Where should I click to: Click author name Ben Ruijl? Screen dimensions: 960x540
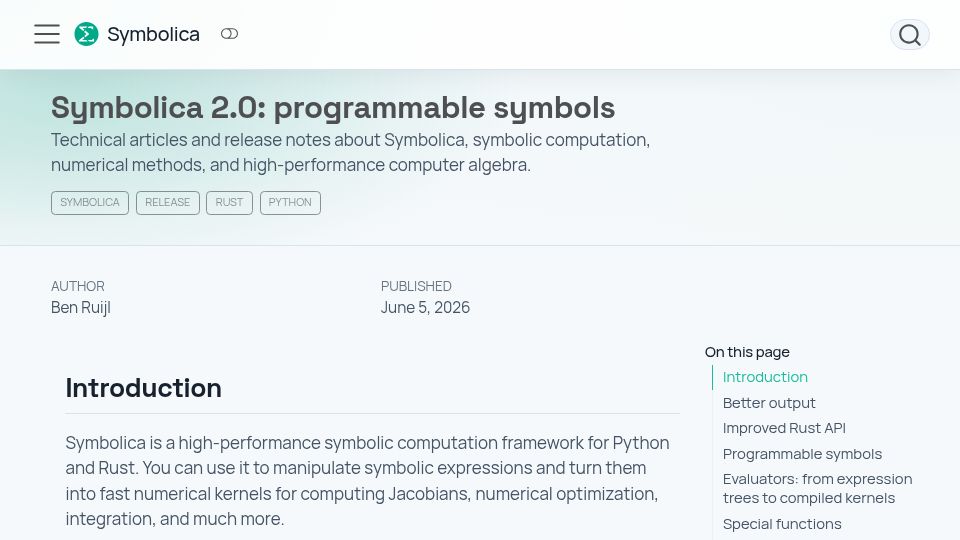81,307
